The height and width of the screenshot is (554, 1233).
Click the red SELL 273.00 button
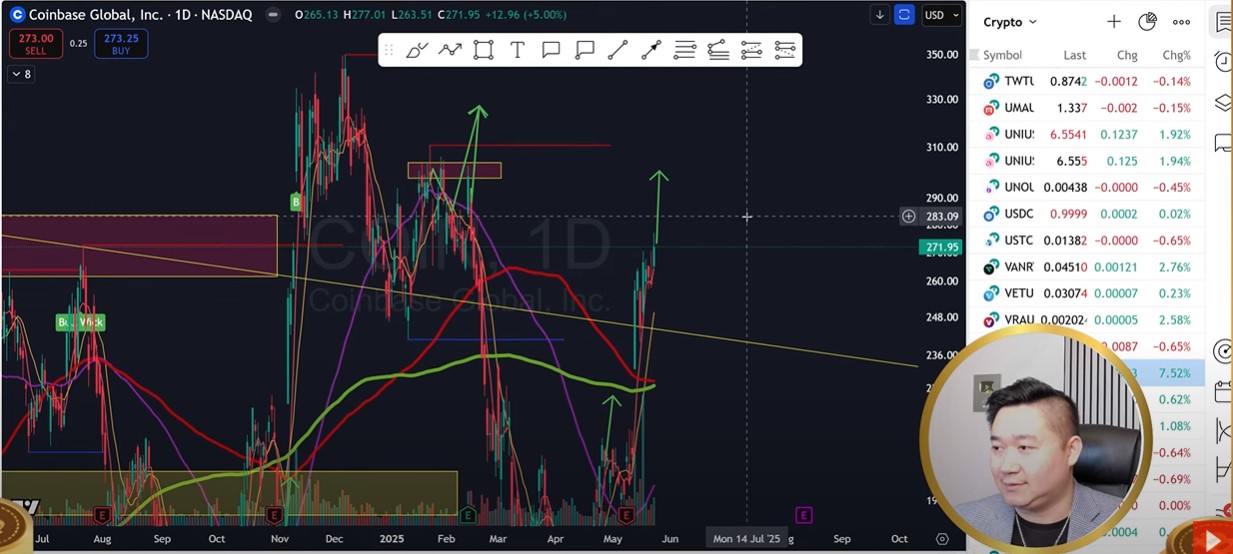[x=37, y=43]
